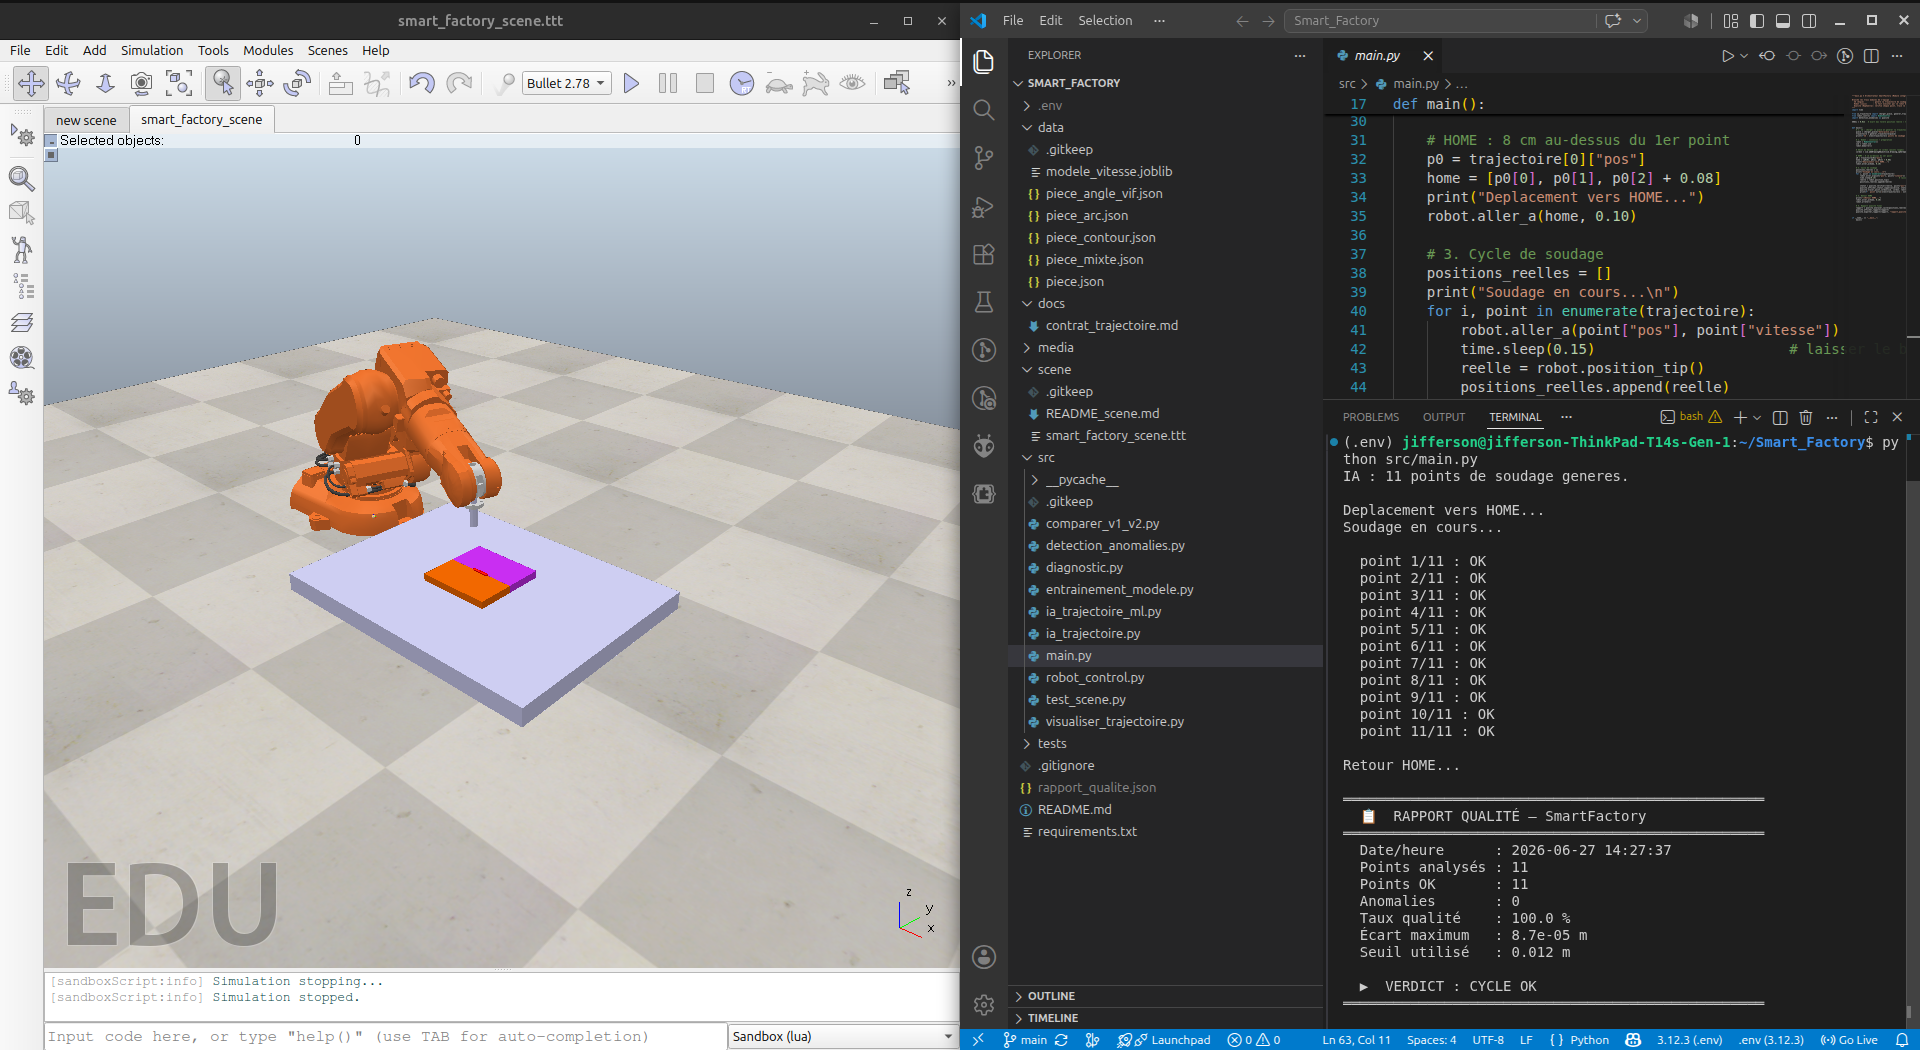Open the Selection menu in VS Code
Image resolution: width=1920 pixels, height=1050 pixels.
[1105, 20]
